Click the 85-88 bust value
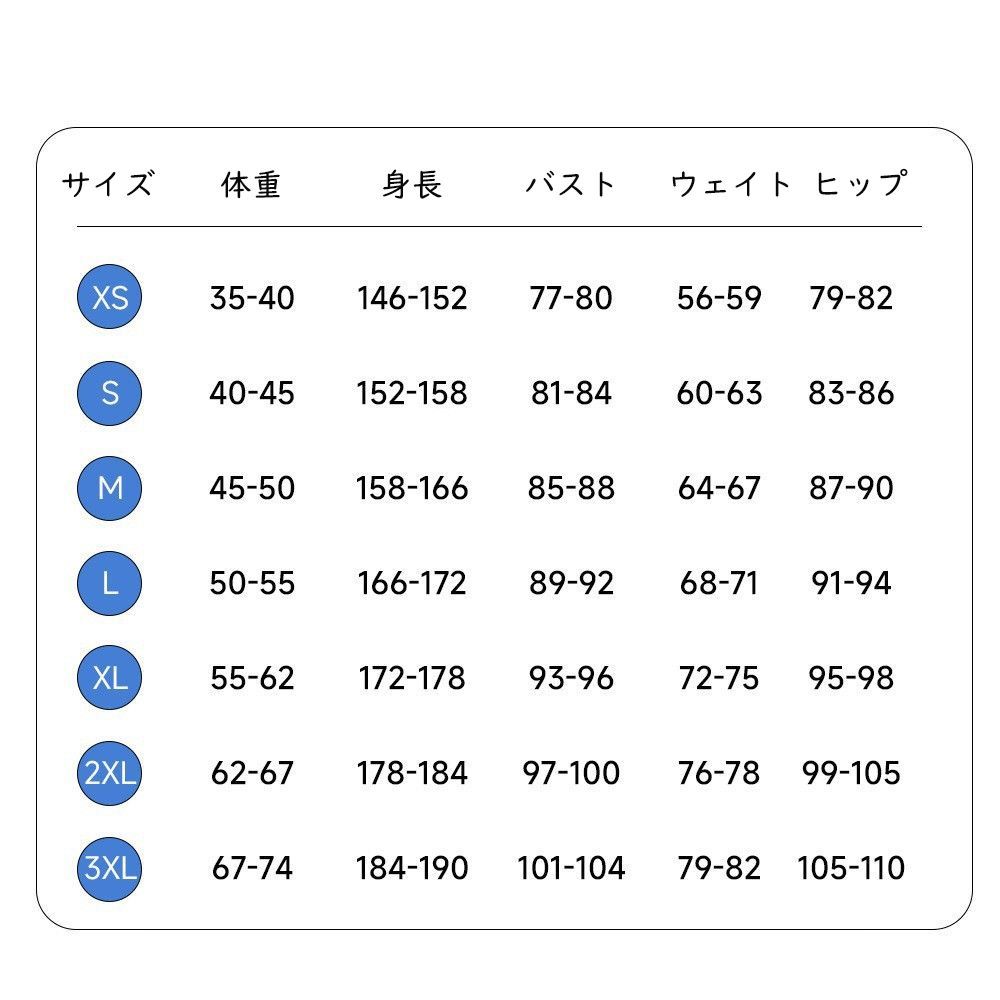Viewport: 1000px width, 1000px height. [571, 488]
